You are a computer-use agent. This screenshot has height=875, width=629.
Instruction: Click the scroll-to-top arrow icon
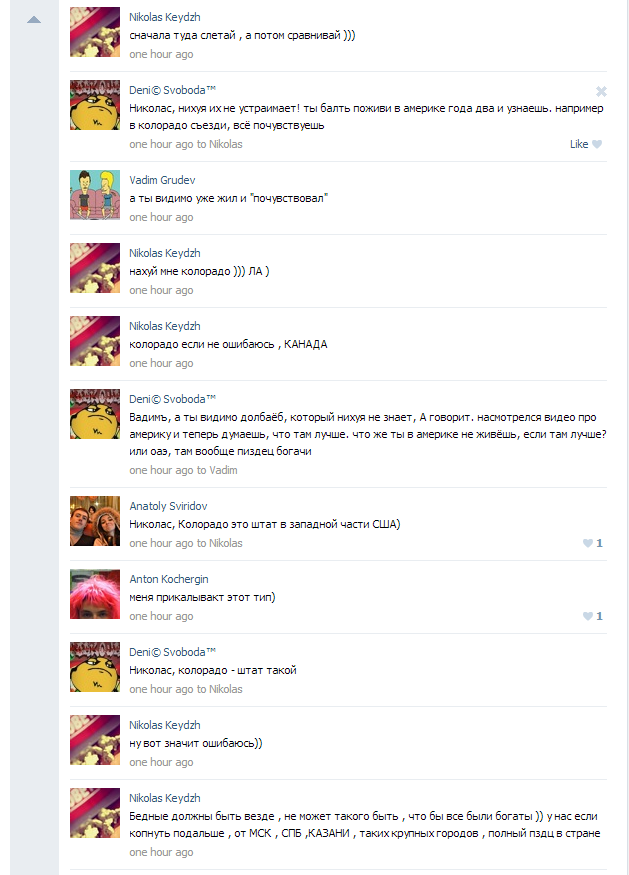click(x=34, y=20)
